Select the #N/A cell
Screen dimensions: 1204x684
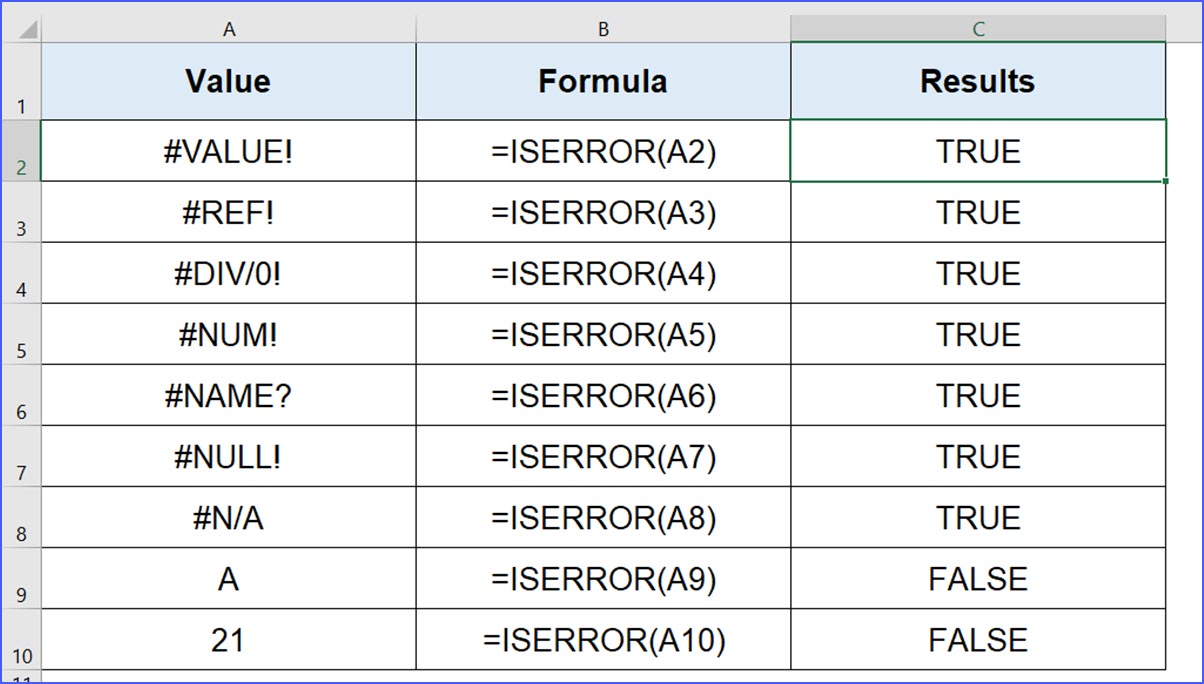229,518
